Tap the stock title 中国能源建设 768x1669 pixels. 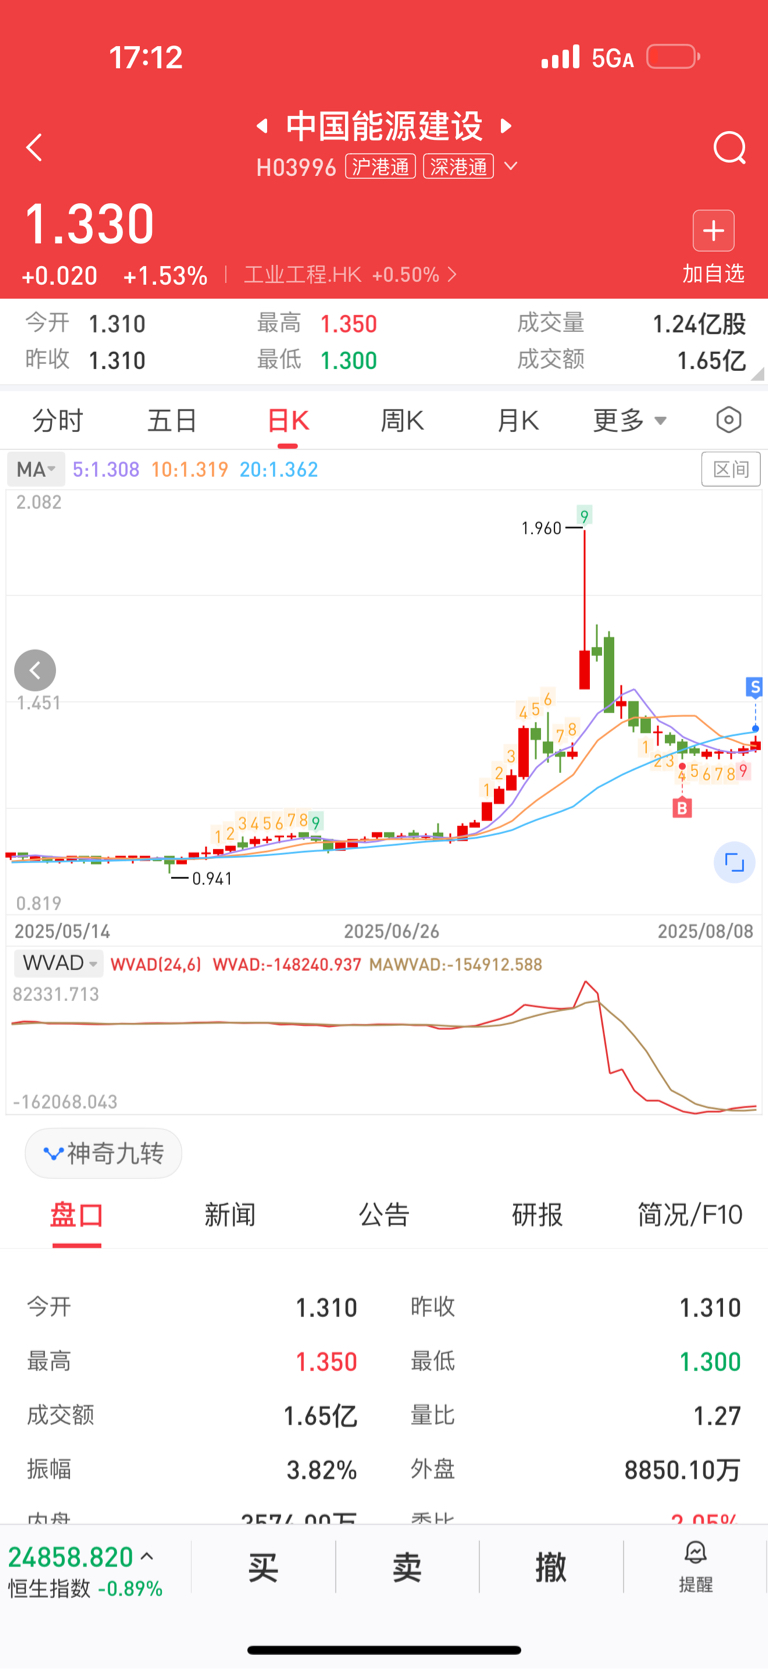click(x=384, y=126)
